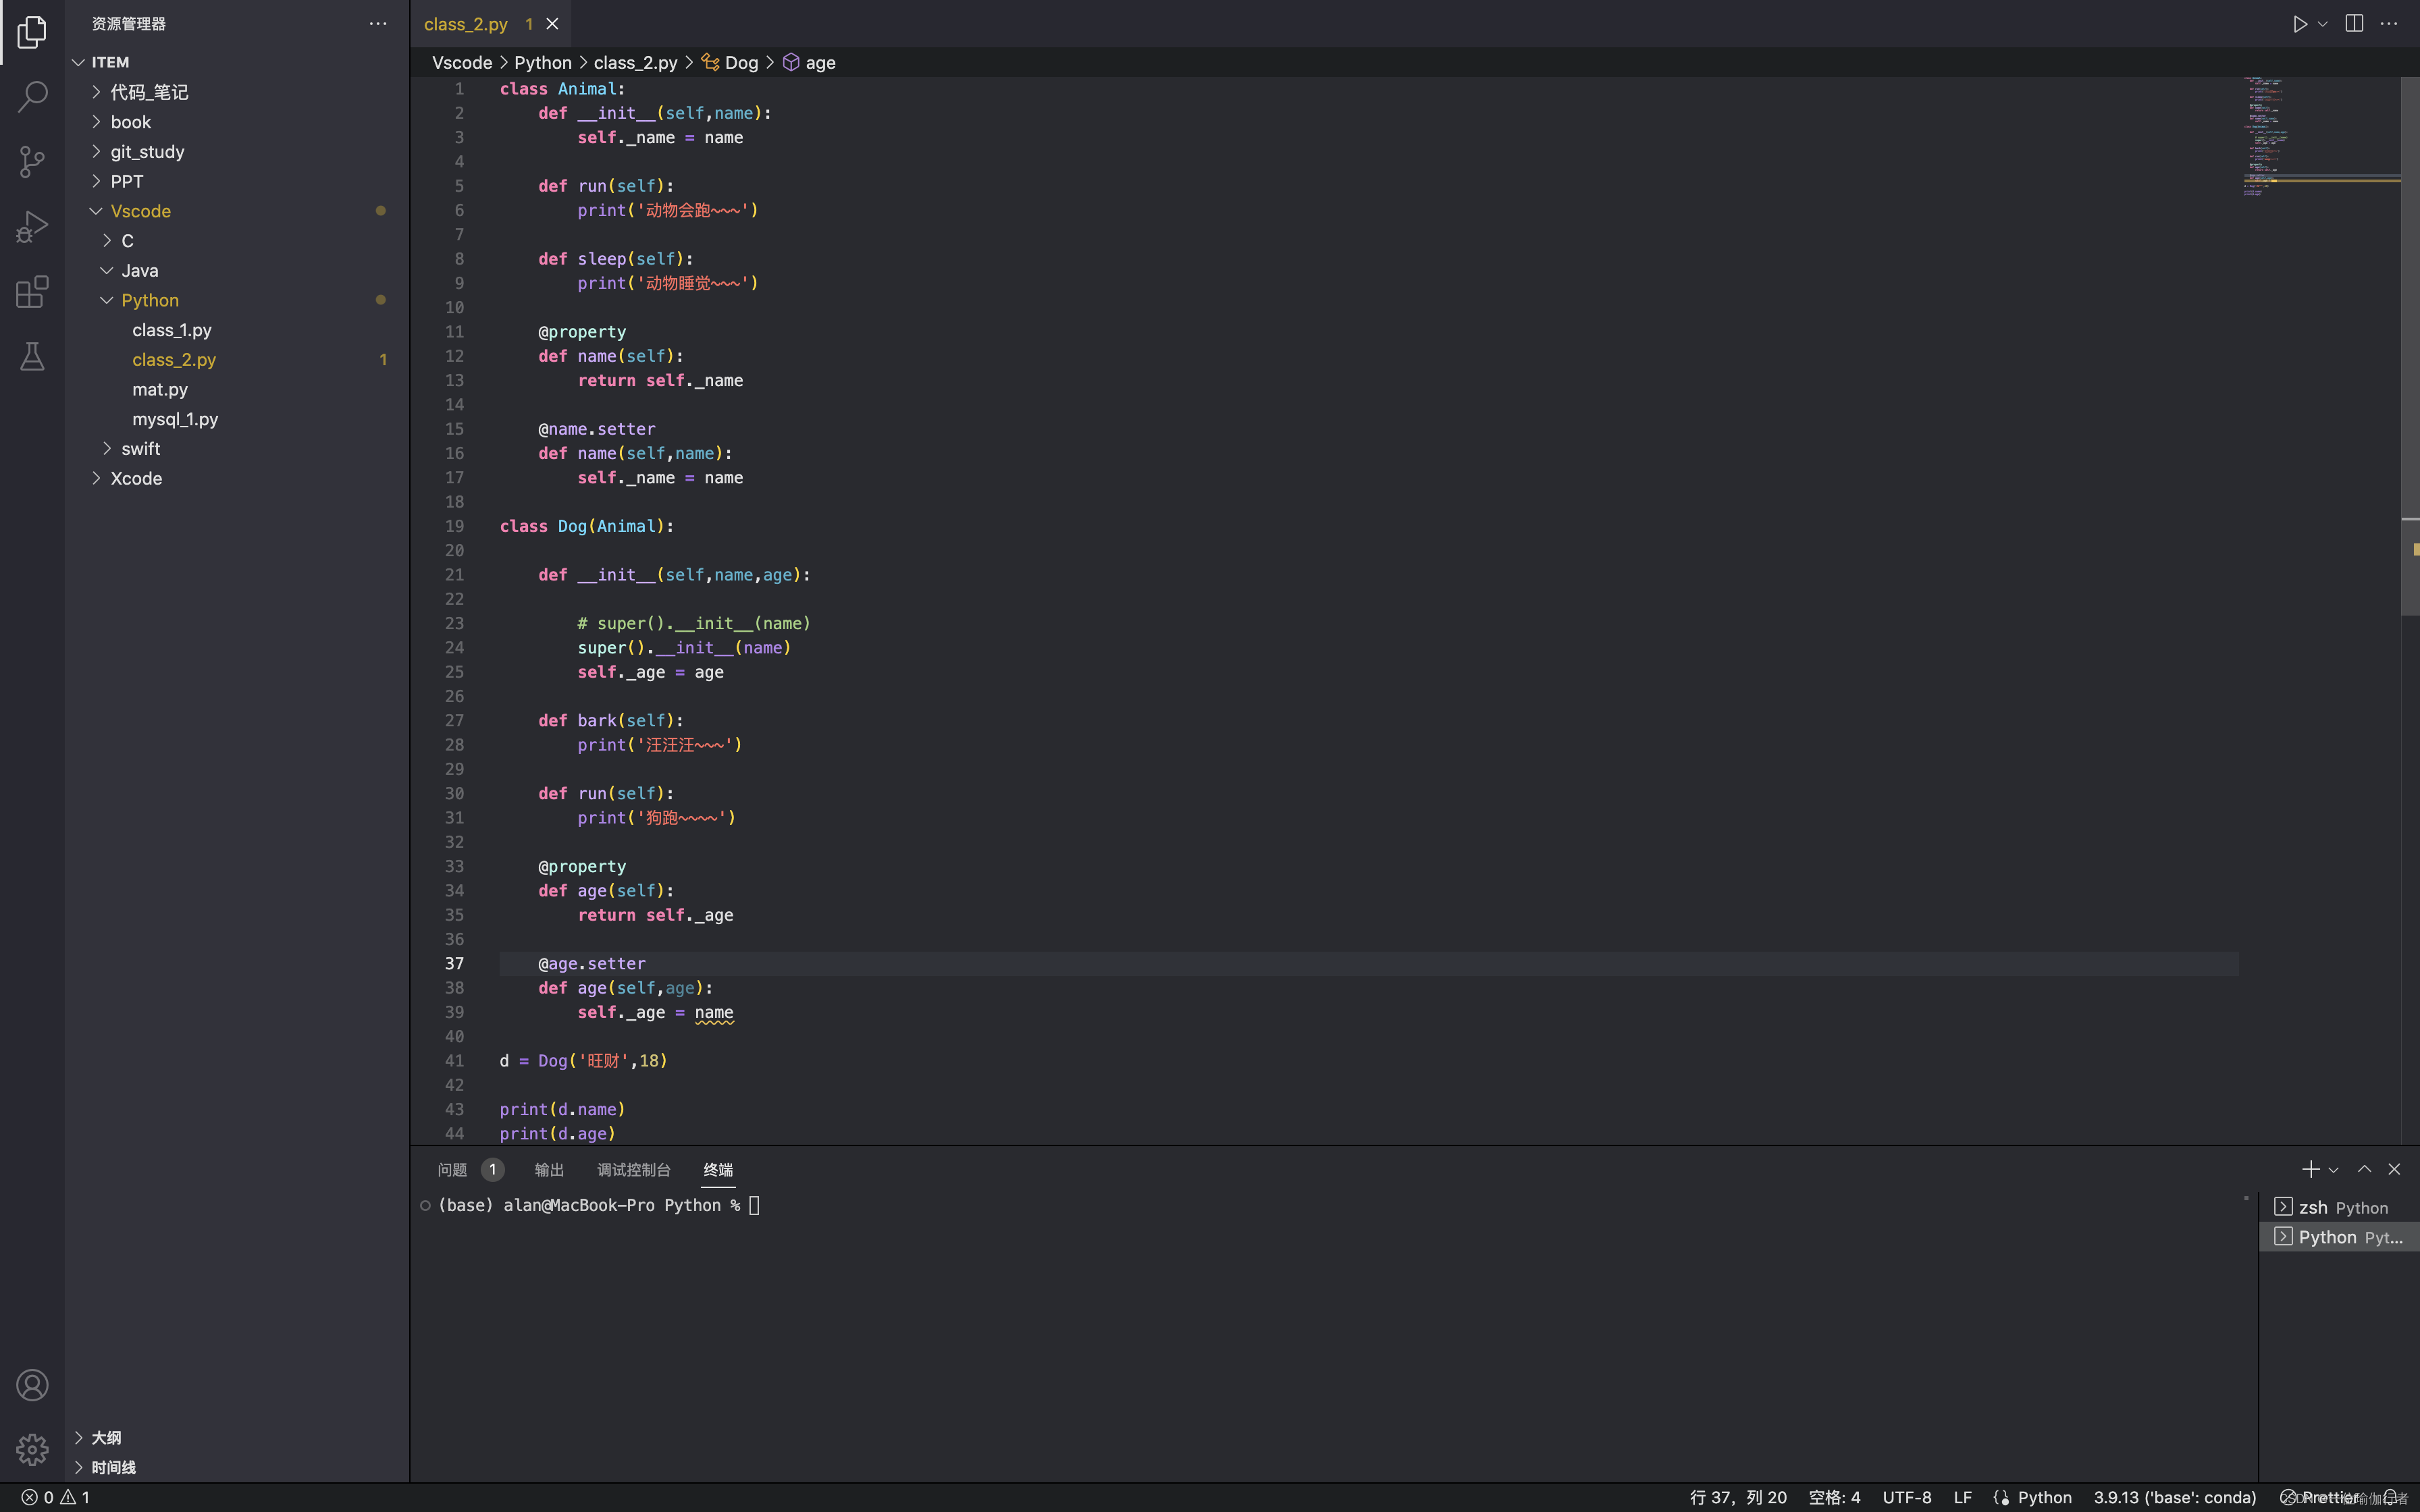Switch to the 输出 output tab
Image resolution: width=2420 pixels, height=1512 pixels.
coord(549,1169)
